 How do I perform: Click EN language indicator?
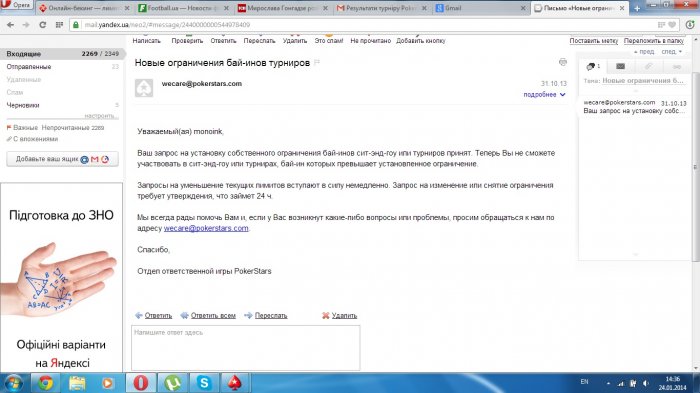point(584,382)
